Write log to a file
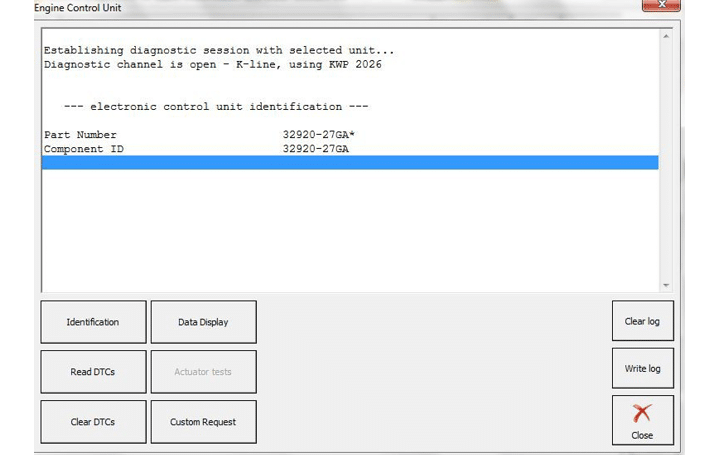The width and height of the screenshot is (719, 455). tap(642, 369)
